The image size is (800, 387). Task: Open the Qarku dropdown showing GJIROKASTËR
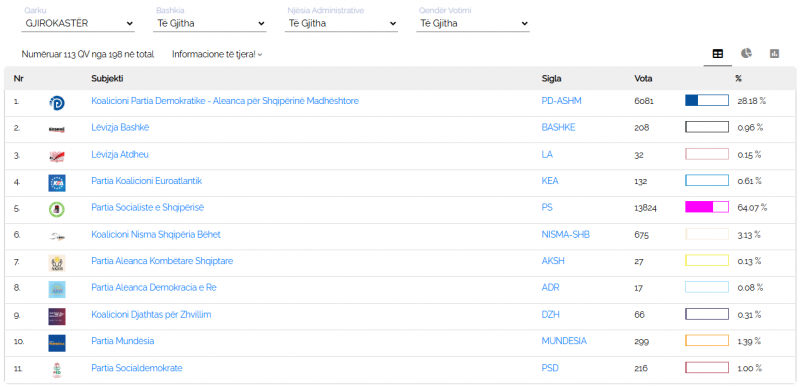(78, 23)
